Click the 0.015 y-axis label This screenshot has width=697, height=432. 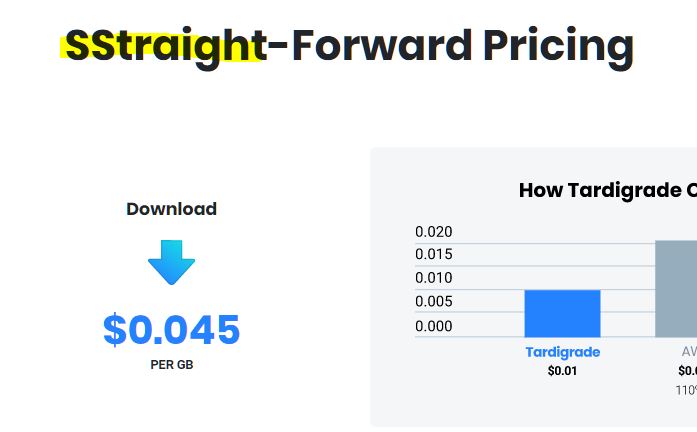(434, 254)
